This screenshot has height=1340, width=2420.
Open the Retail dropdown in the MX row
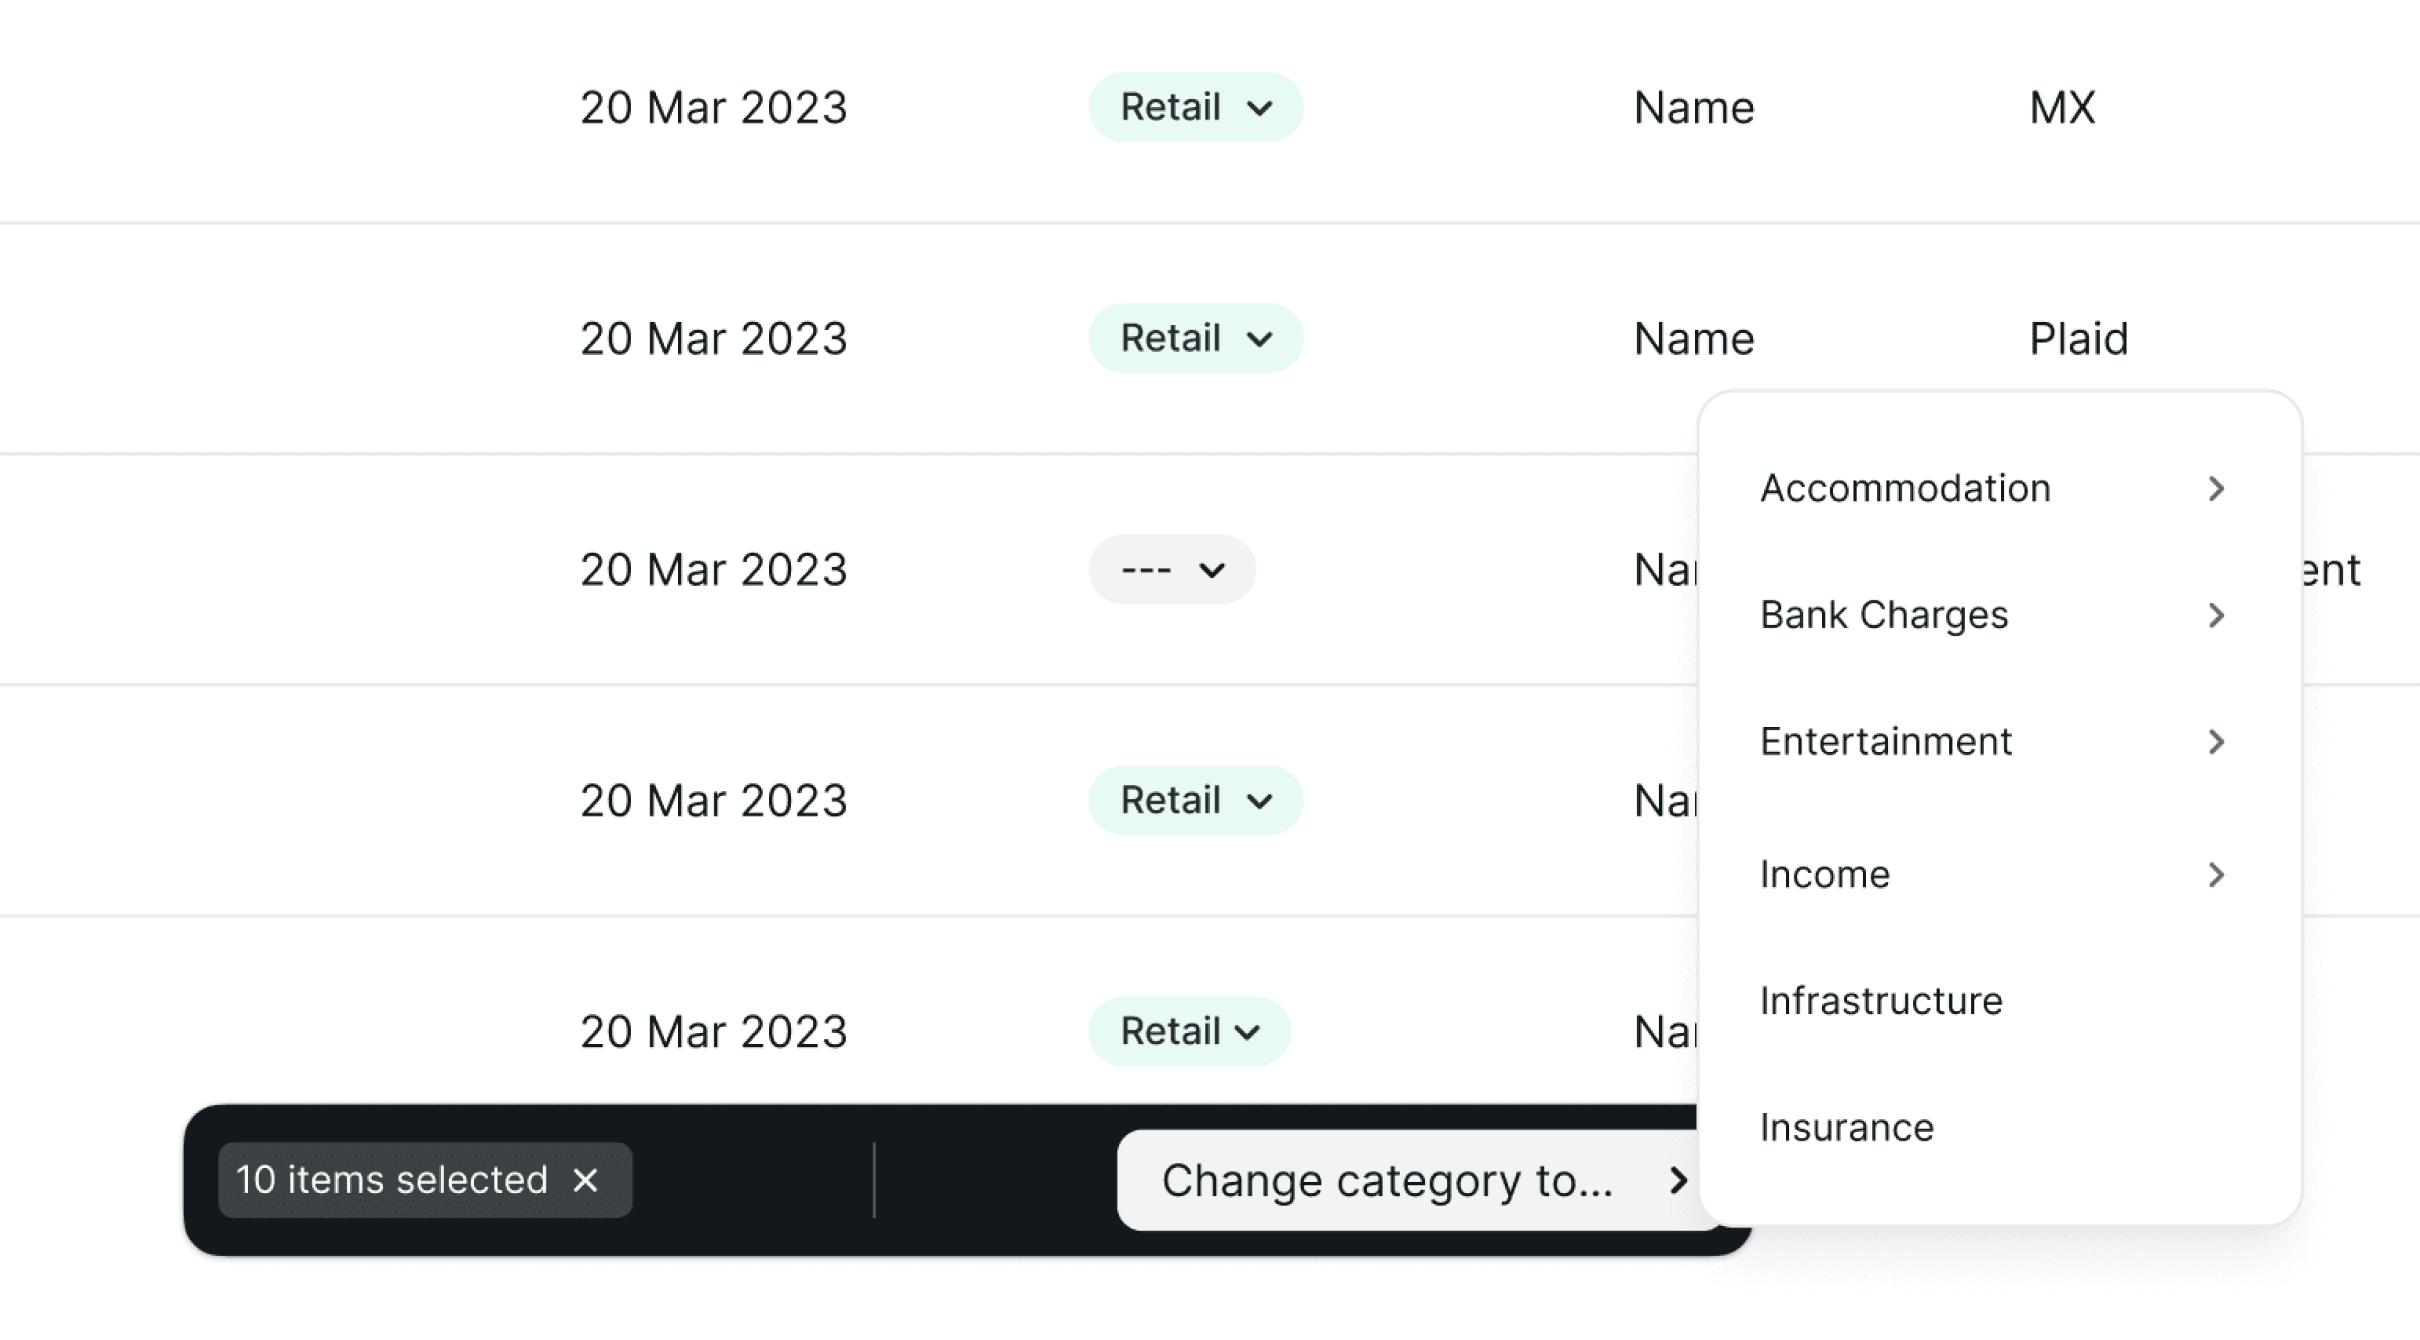click(x=1195, y=107)
